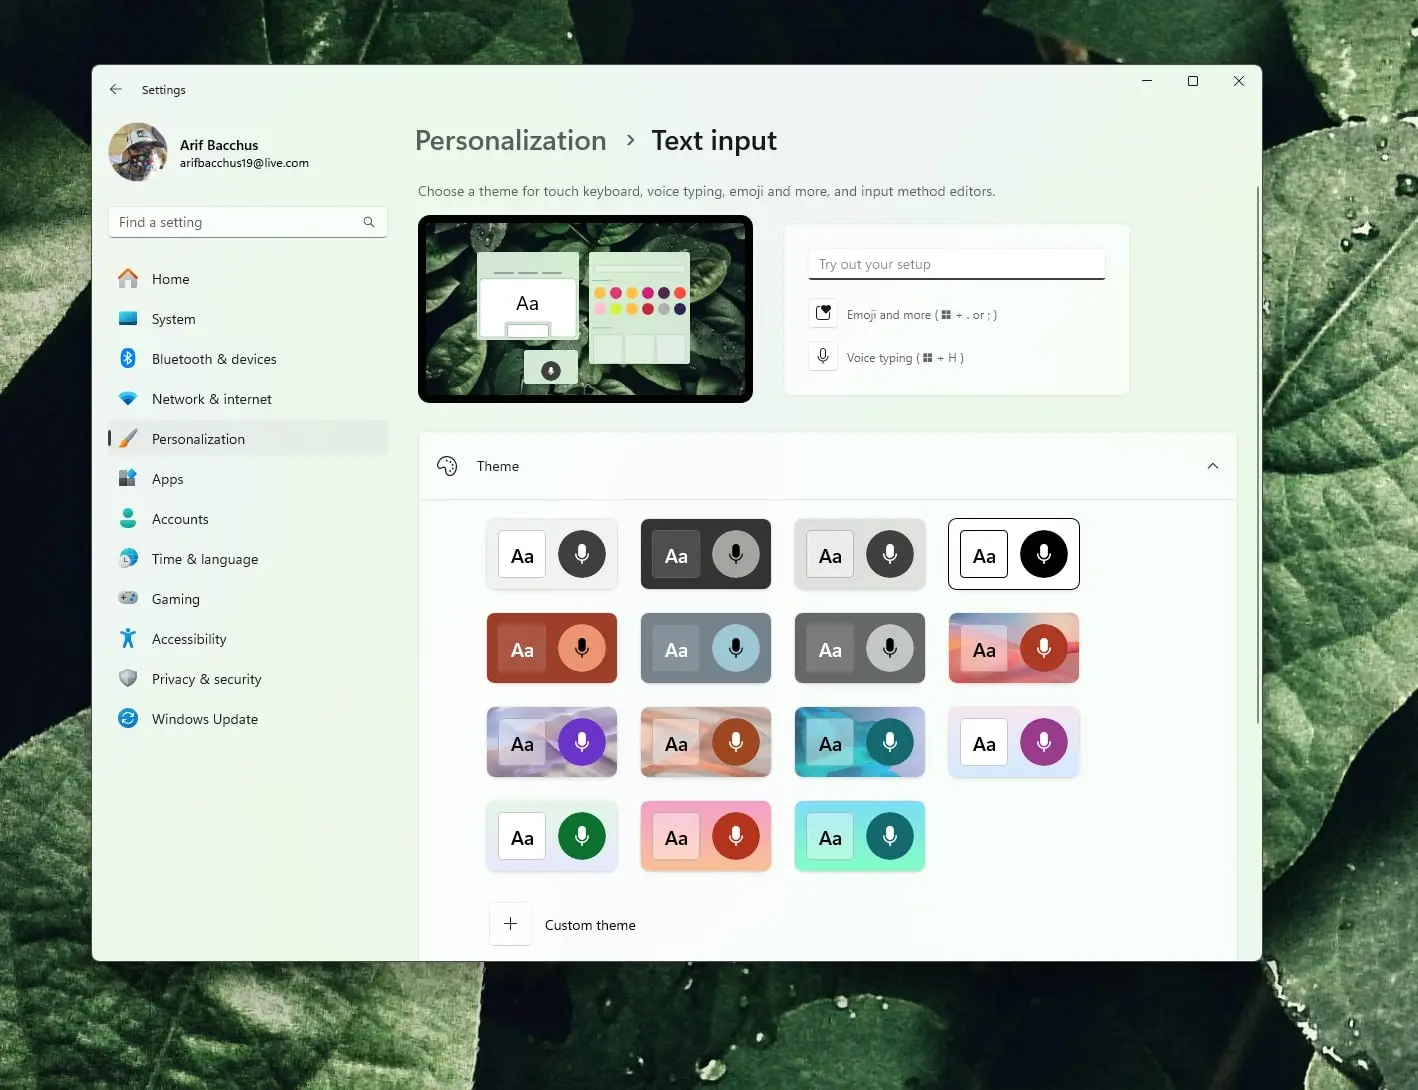Click the Bluetooth & devices icon
Viewport: 1418px width, 1090px height.
pyautogui.click(x=128, y=359)
